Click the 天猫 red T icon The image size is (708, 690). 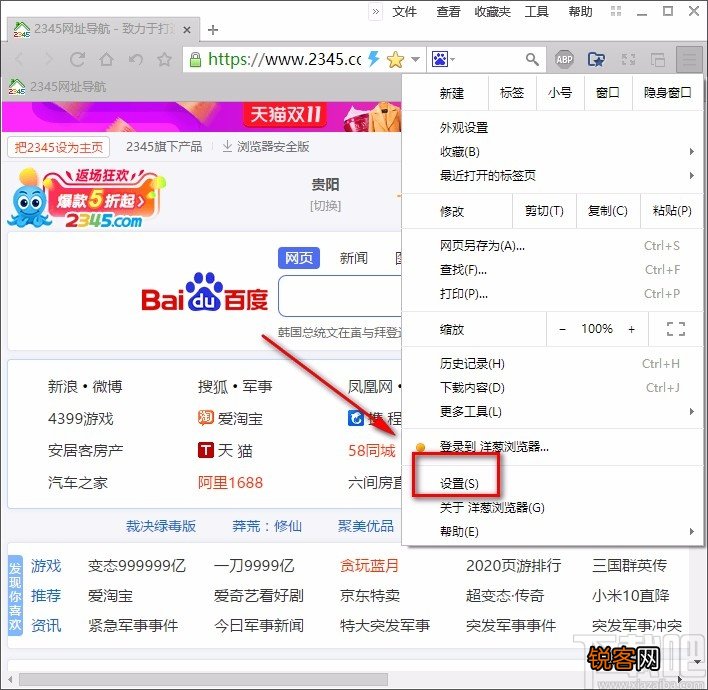(205, 450)
